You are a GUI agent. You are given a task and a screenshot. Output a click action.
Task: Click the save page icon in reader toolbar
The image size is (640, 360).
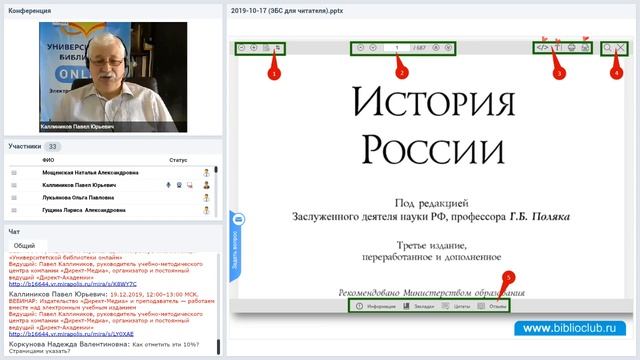585,48
